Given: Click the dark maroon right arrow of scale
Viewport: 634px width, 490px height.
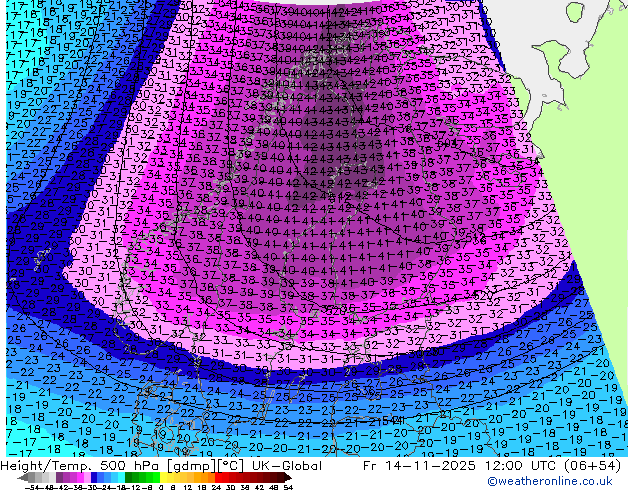Looking at the screenshot, I should tap(287, 477).
